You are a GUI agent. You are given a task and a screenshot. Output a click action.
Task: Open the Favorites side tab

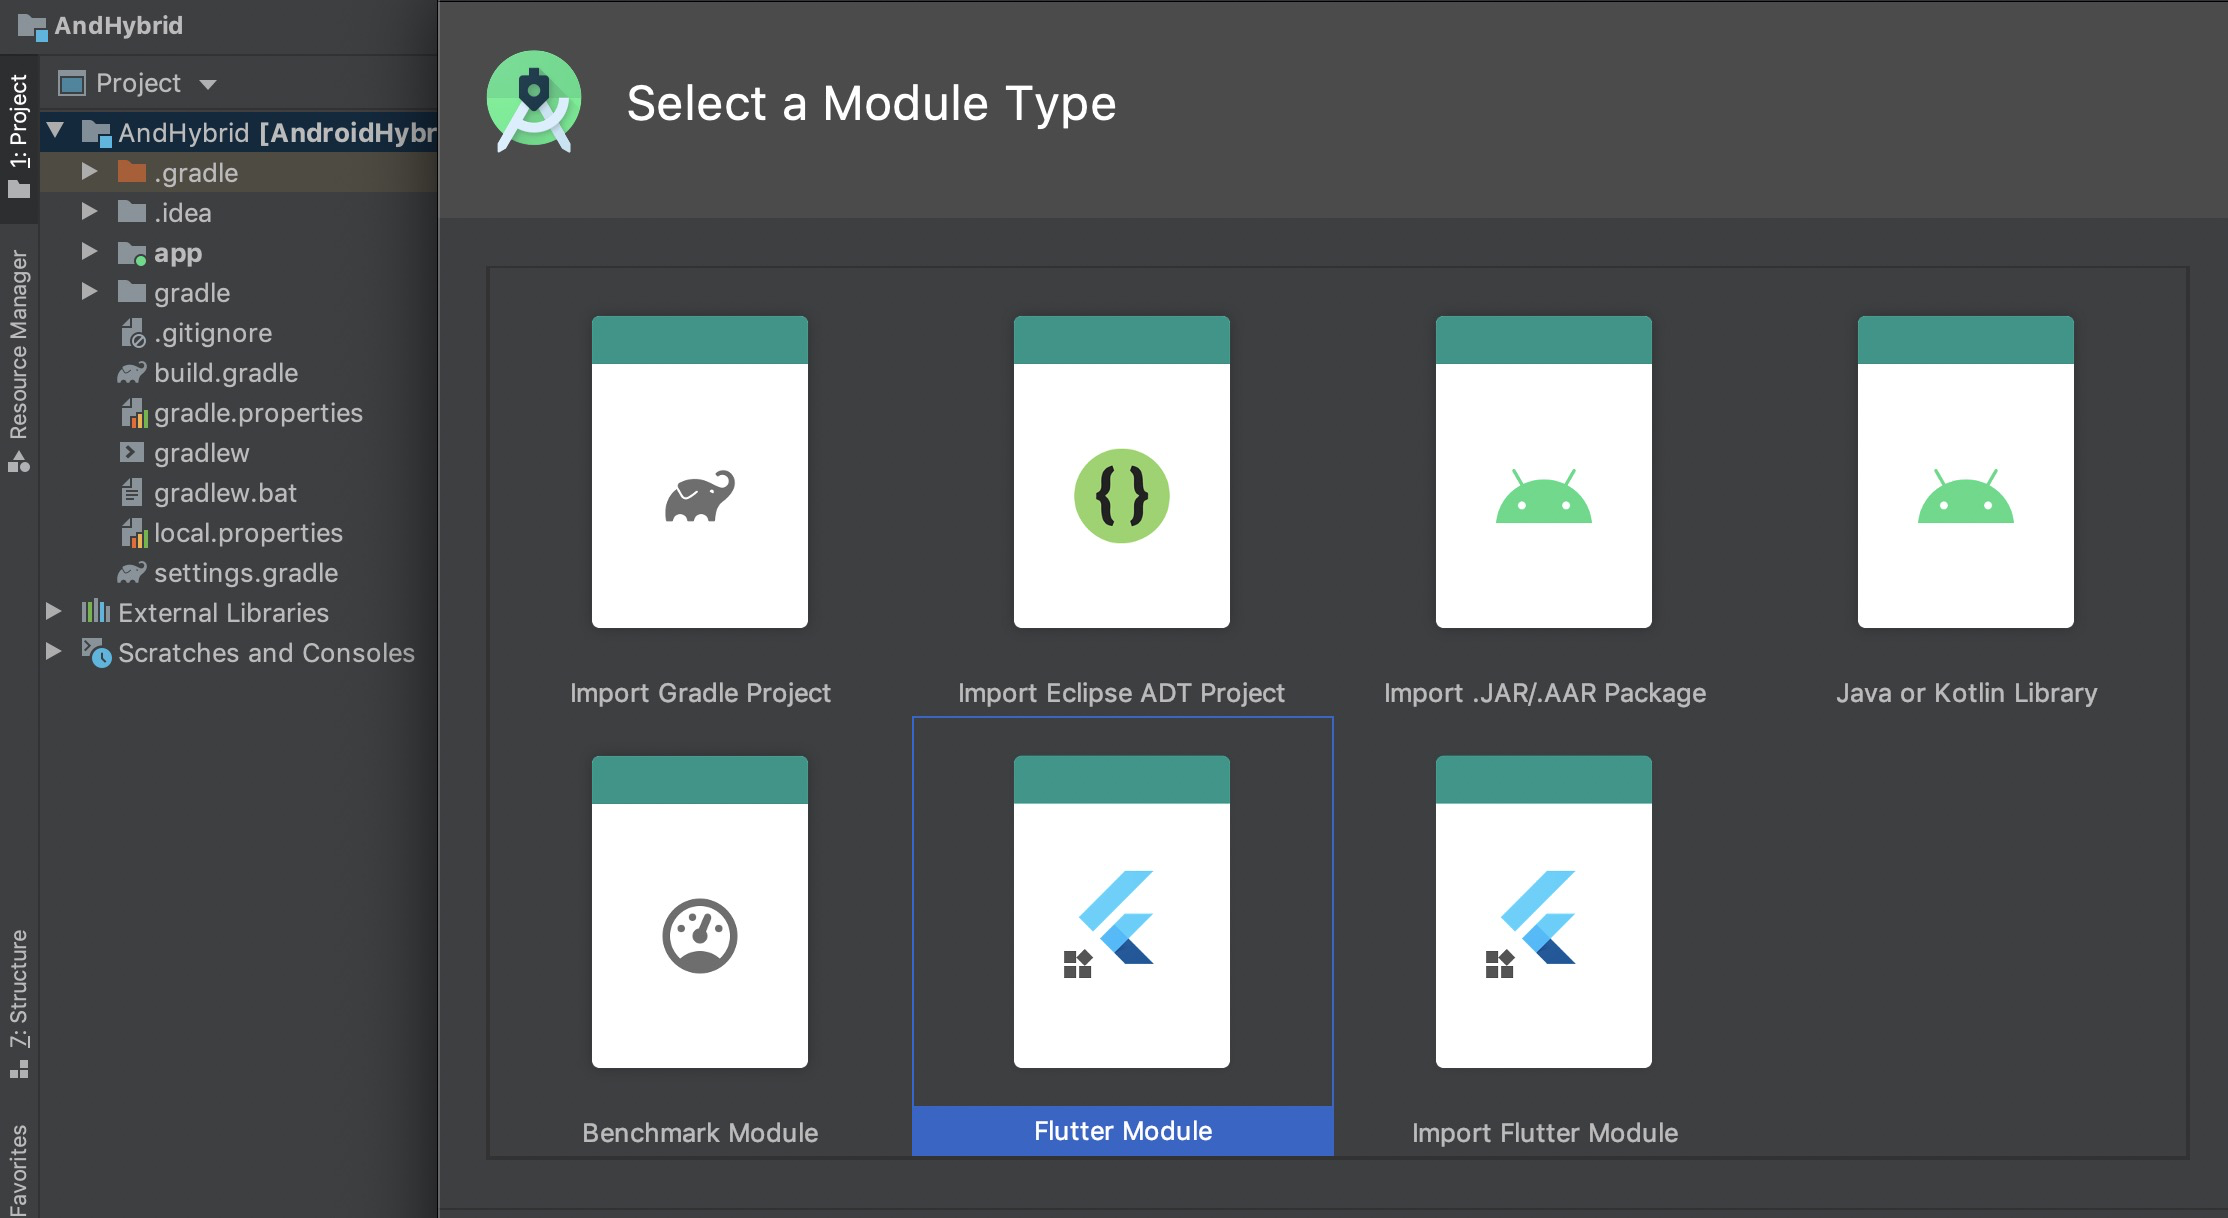click(x=19, y=1170)
